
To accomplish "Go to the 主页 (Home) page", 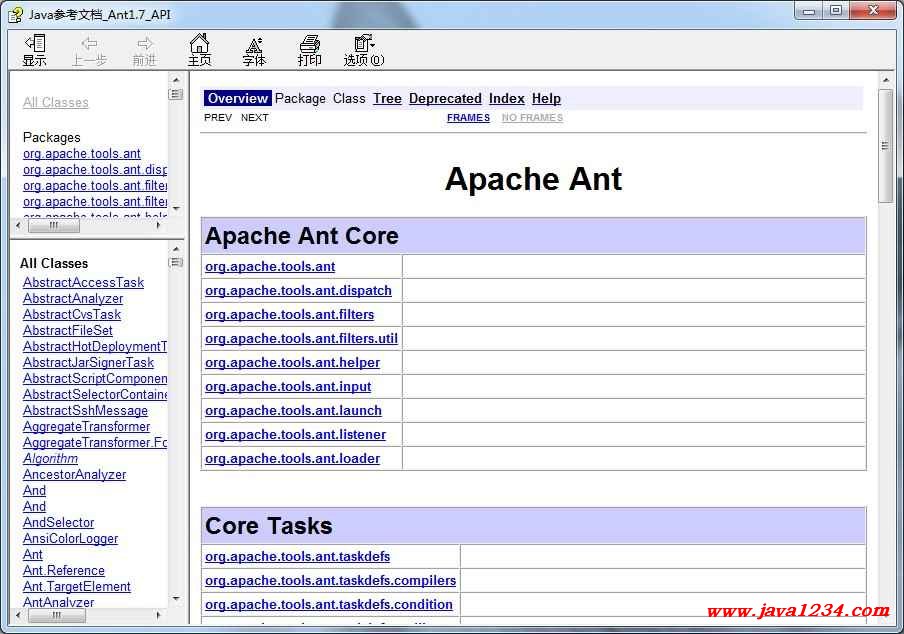I will [x=199, y=51].
